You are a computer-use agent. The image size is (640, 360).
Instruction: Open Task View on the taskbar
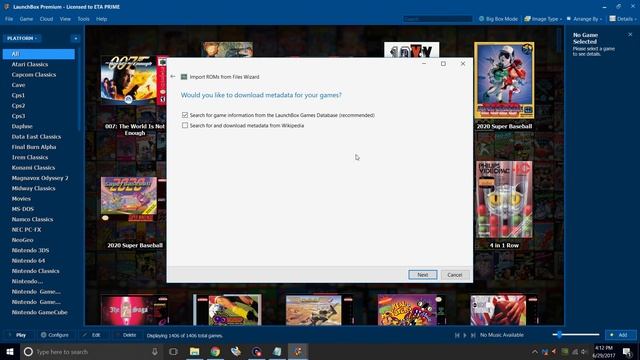(x=173, y=351)
